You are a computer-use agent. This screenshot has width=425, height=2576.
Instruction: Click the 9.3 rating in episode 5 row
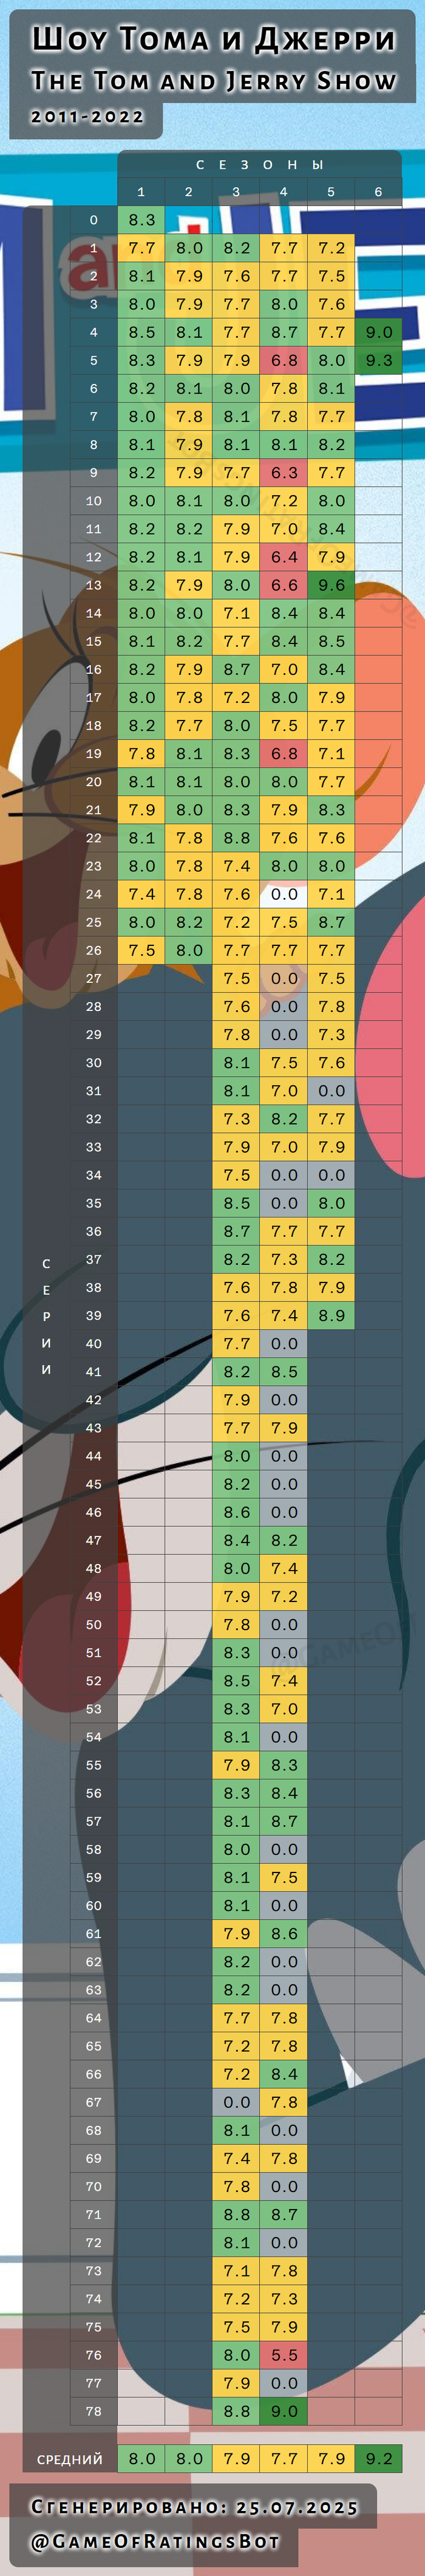click(379, 360)
